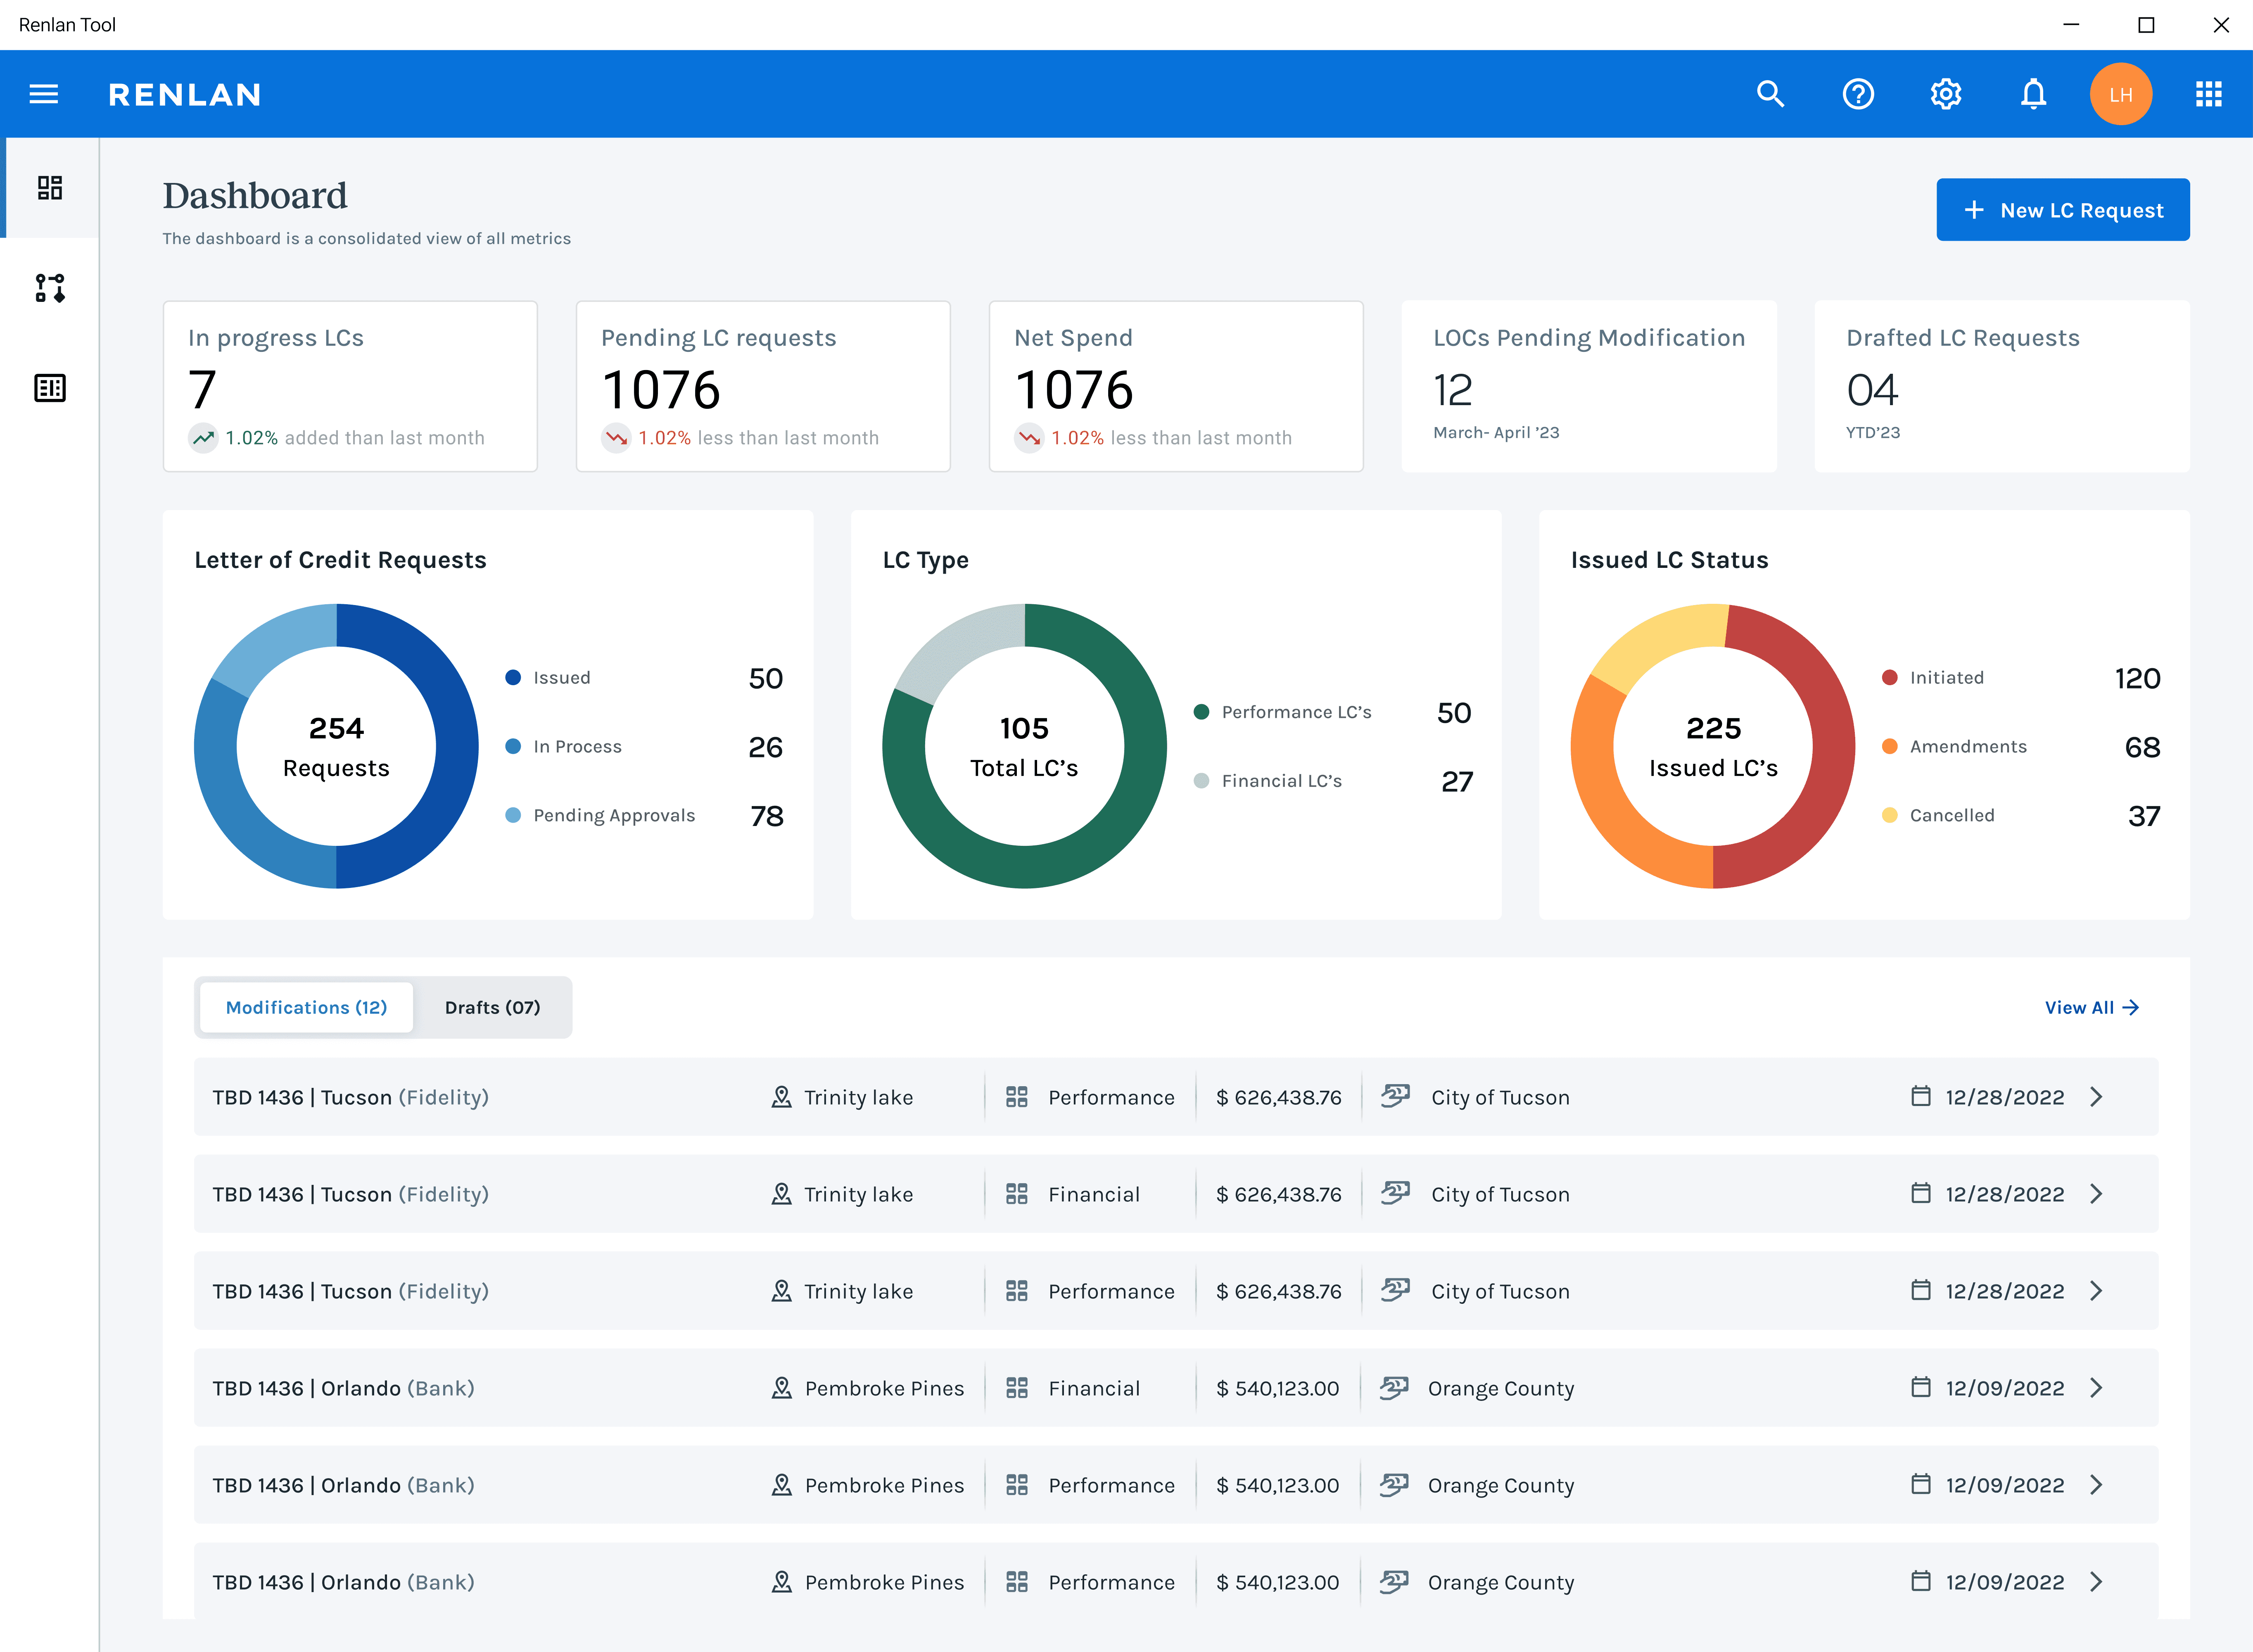Image resolution: width=2253 pixels, height=1652 pixels.
Task: Click the LH user avatar
Action: 2120,94
